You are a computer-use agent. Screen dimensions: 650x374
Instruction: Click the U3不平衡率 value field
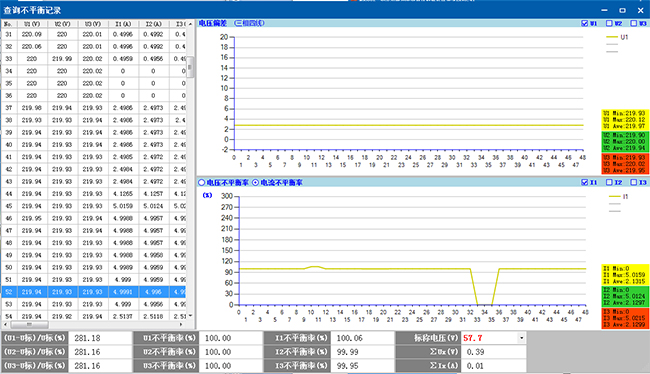231,366
